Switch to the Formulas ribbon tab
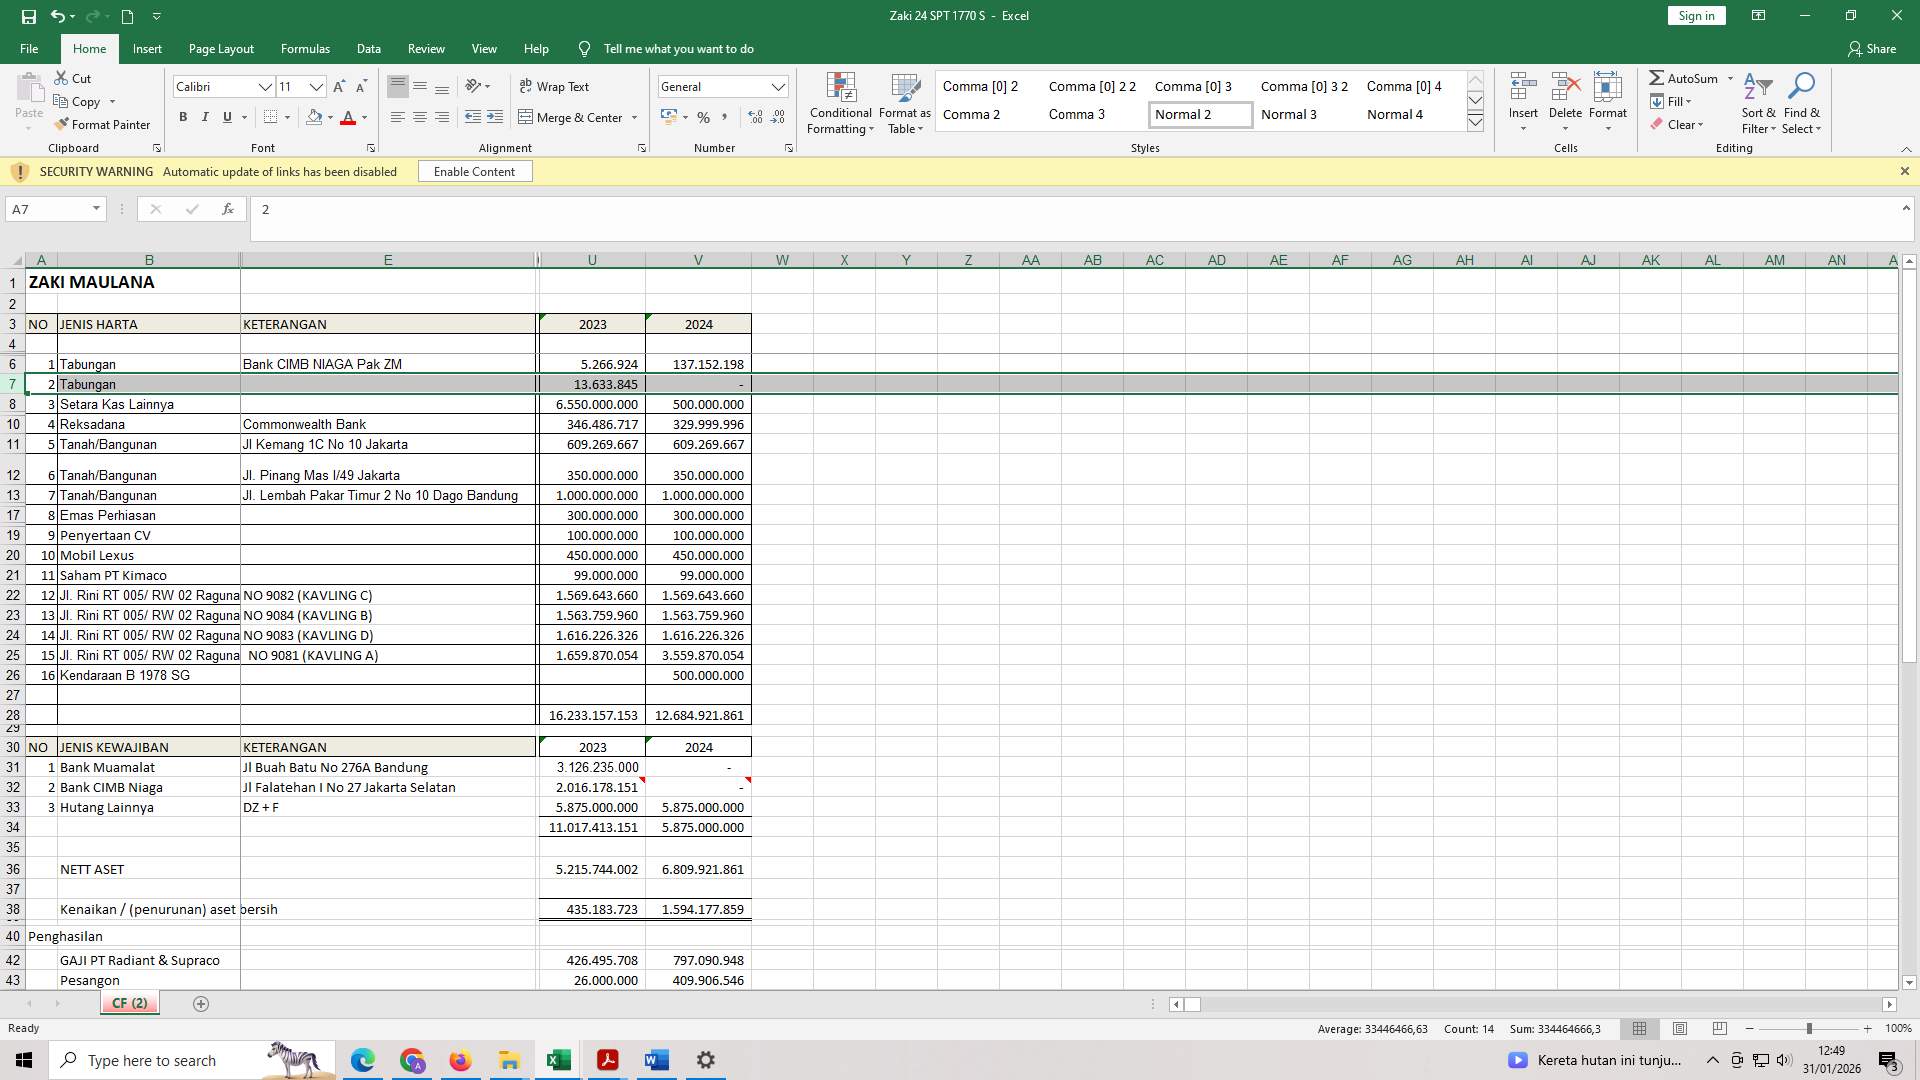Image resolution: width=1920 pixels, height=1080 pixels. (305, 48)
